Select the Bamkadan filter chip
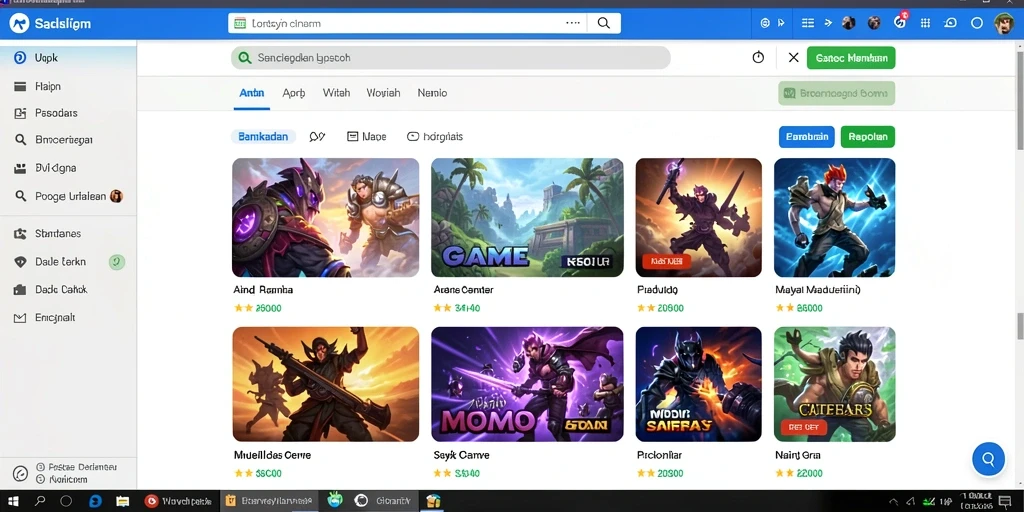The width and height of the screenshot is (1024, 512). (263, 136)
